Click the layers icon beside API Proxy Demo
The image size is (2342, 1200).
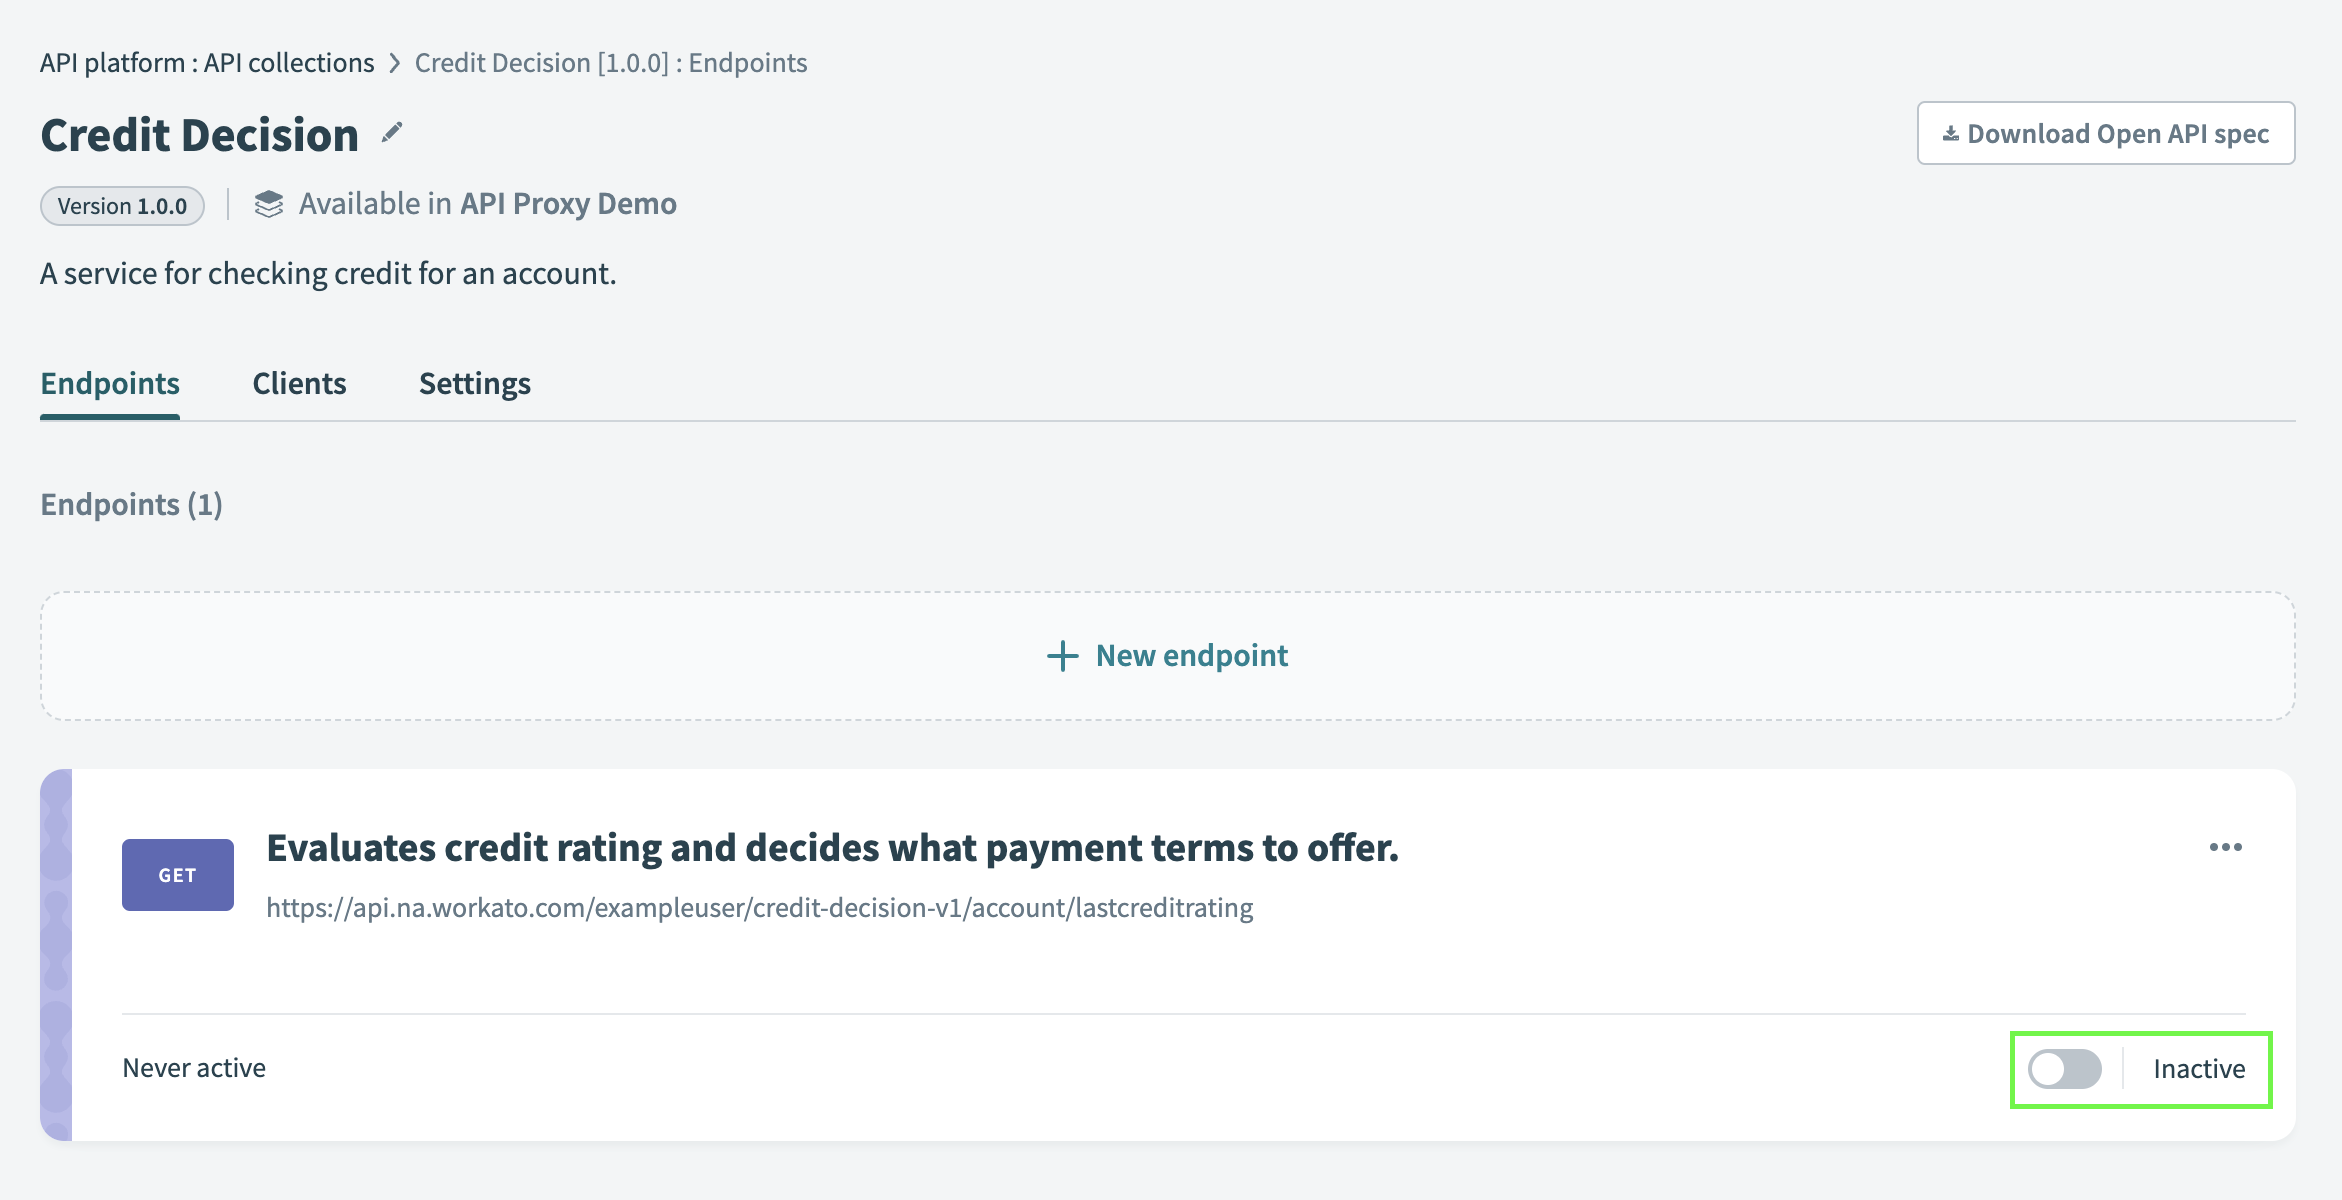tap(268, 204)
